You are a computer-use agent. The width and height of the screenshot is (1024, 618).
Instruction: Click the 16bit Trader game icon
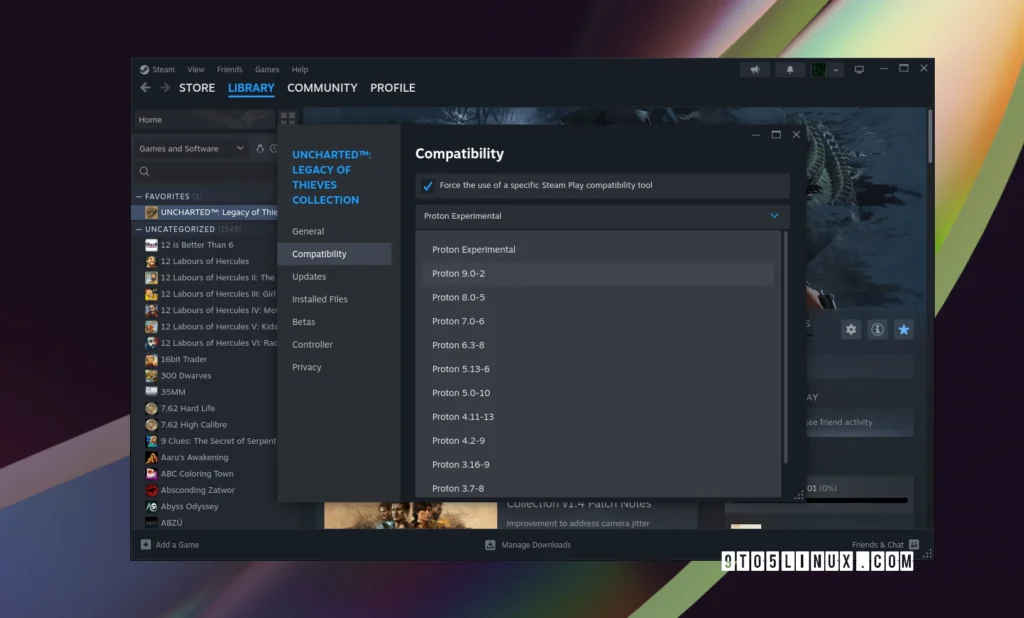[x=152, y=359]
